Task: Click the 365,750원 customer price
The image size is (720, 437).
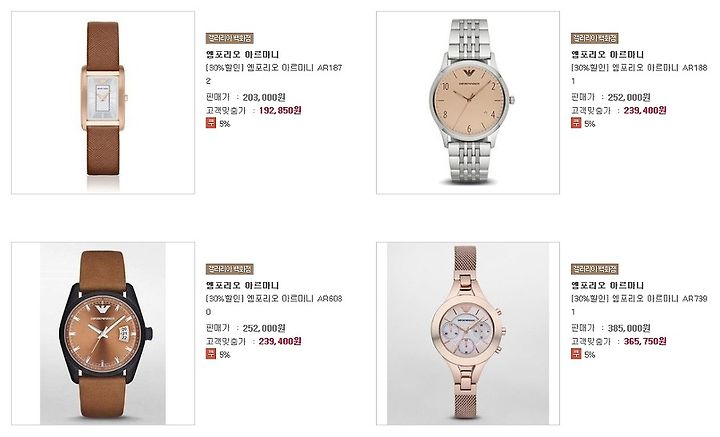Action: tap(645, 342)
